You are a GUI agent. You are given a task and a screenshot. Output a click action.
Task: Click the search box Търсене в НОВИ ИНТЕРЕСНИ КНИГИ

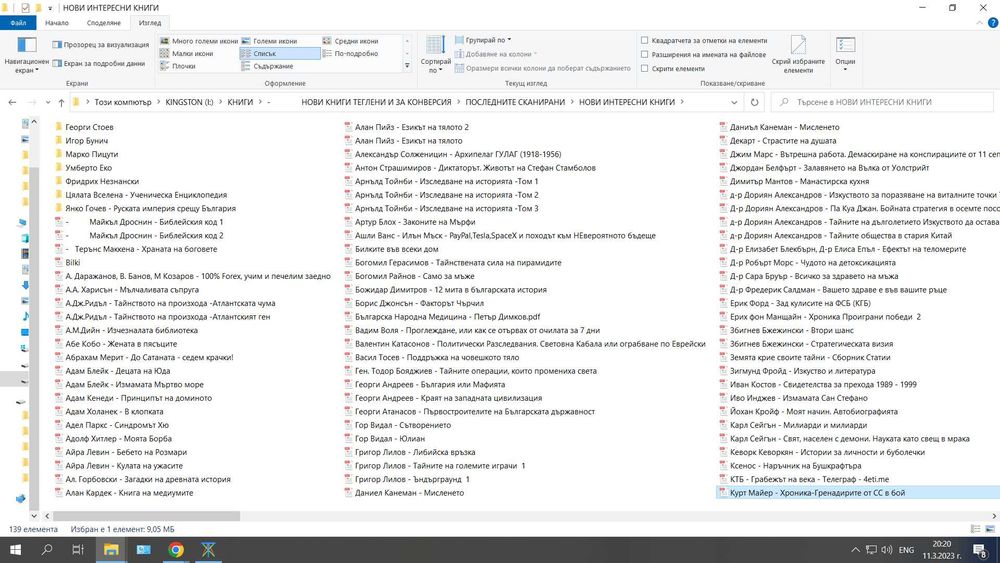882,102
